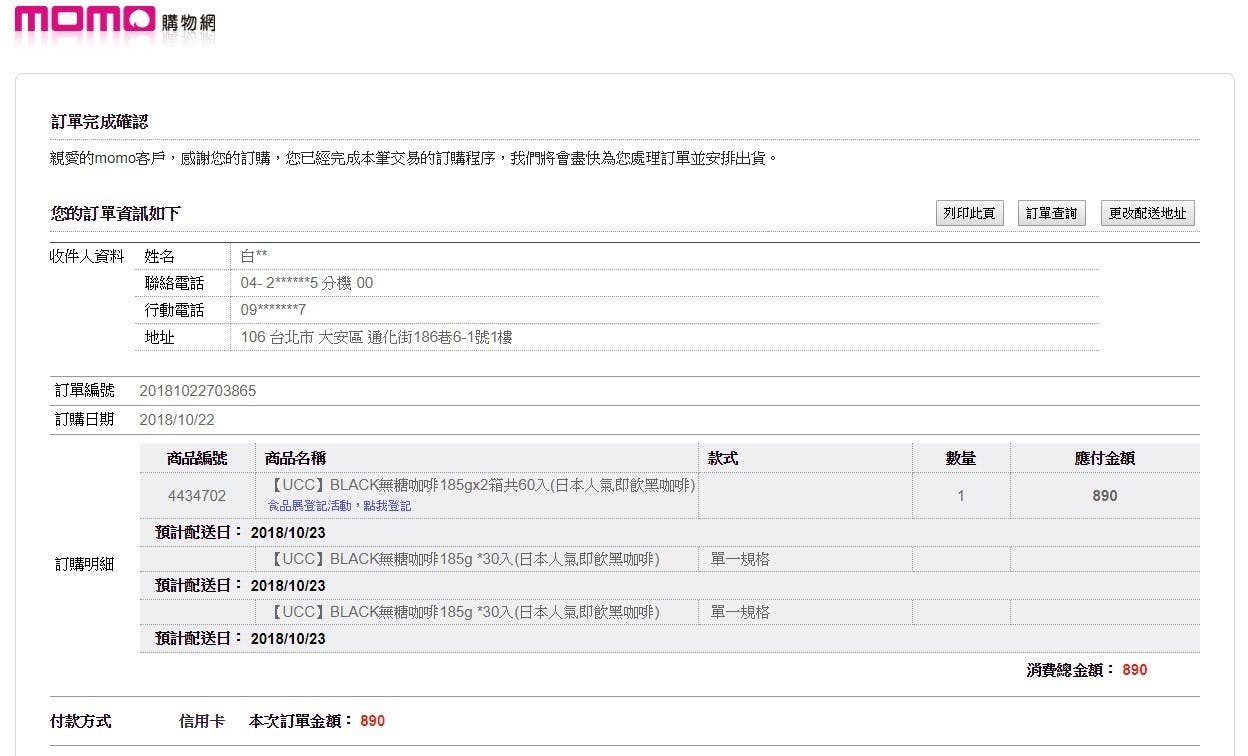The height and width of the screenshot is (756, 1248).
Task: Open 訂單查詢 order lookup
Action: (1051, 213)
